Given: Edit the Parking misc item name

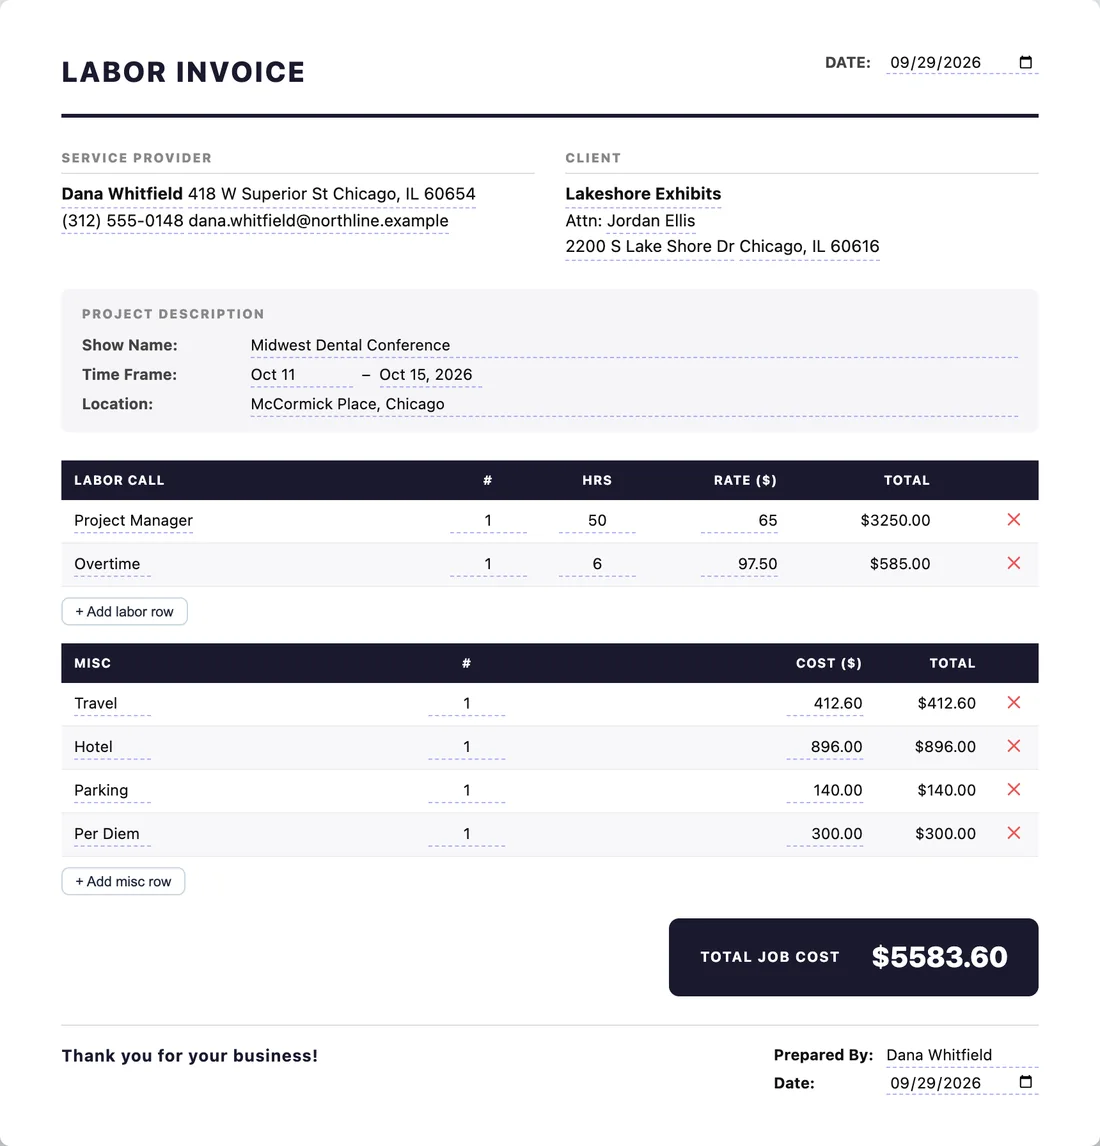Looking at the screenshot, I should [113, 790].
